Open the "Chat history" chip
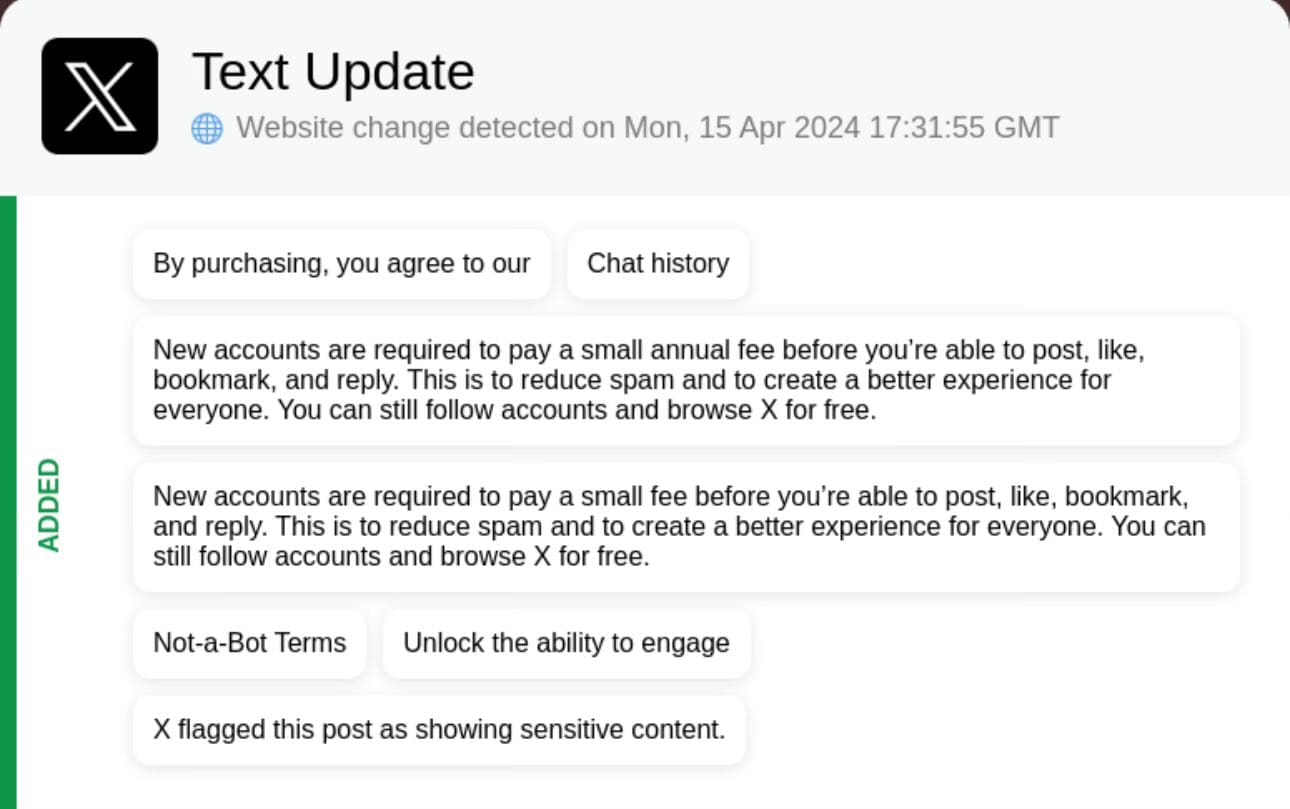Viewport: 1290px width, 809px height. pos(657,264)
